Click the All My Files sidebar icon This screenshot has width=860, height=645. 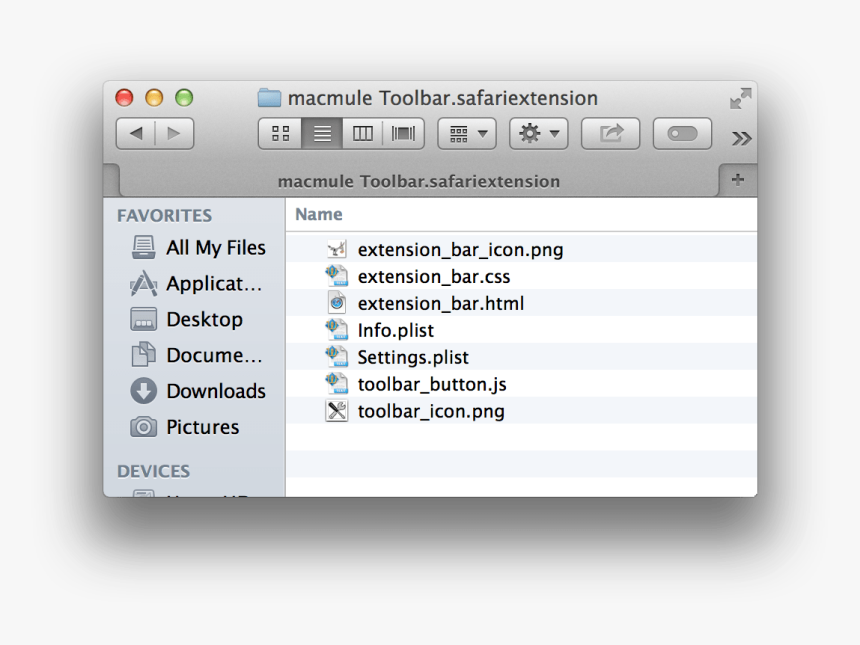tap(143, 247)
